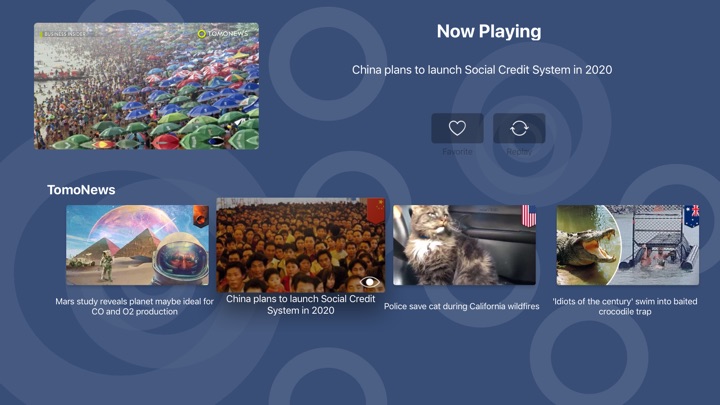Click the Business Insider watermark on video
Image resolution: width=720 pixels, height=405 pixels.
point(63,34)
